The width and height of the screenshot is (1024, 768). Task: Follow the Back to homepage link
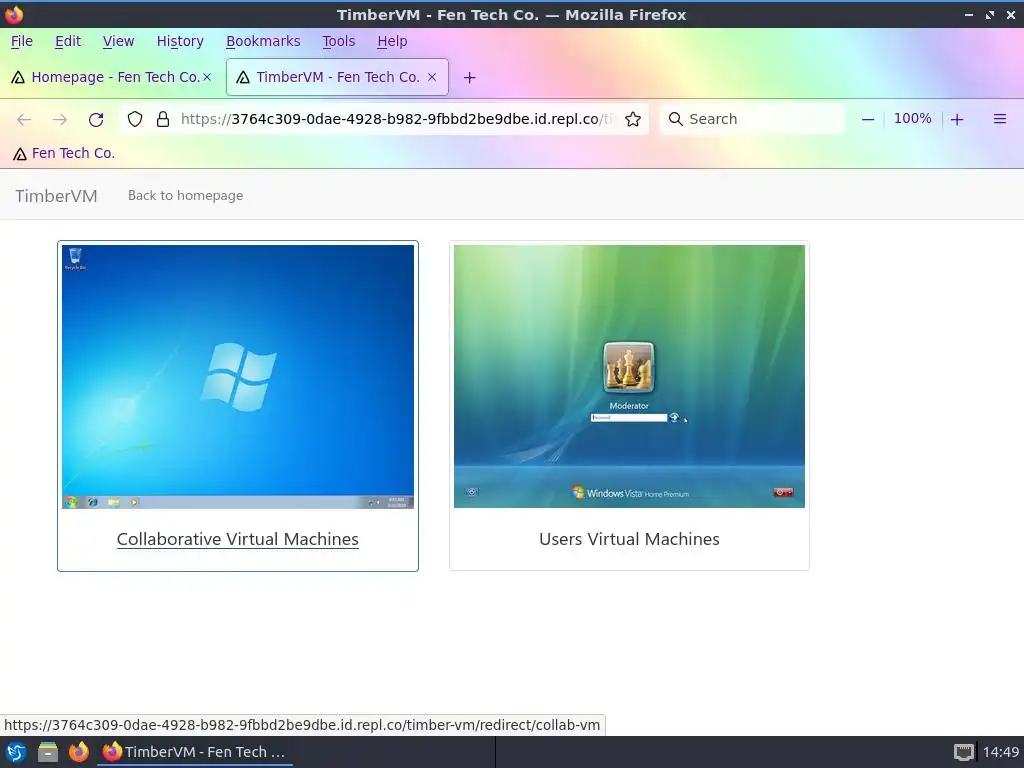coord(185,195)
